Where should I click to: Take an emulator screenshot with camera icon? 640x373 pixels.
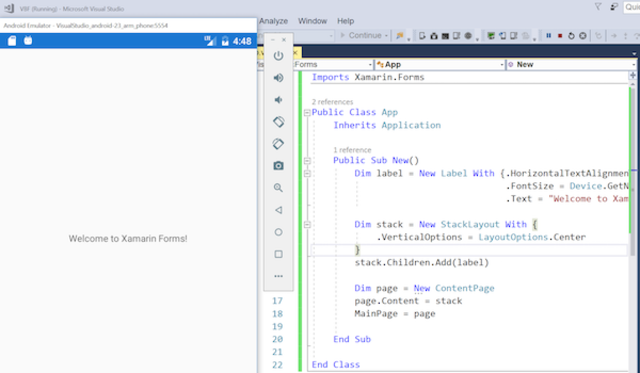point(278,166)
